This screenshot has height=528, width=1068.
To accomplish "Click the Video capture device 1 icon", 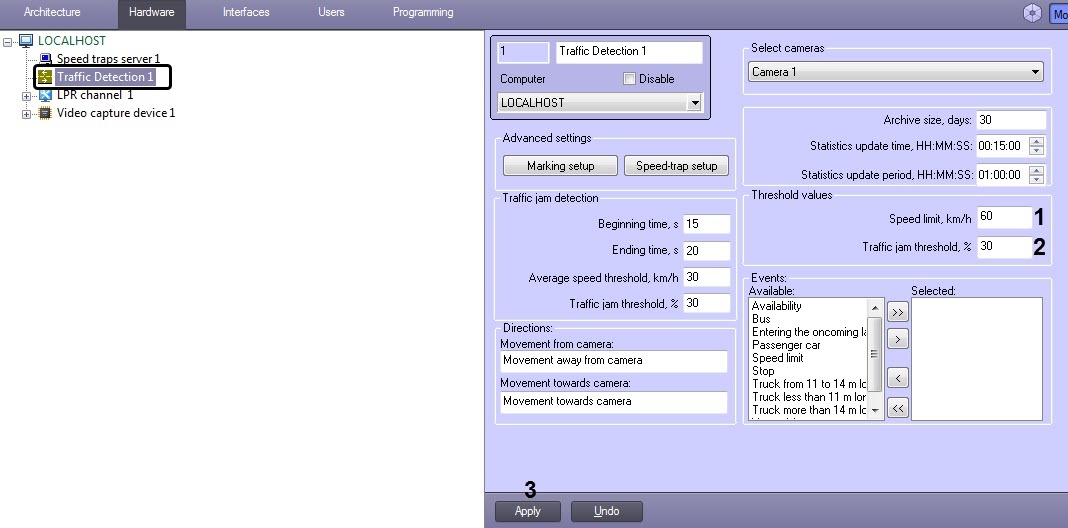I will (45, 113).
